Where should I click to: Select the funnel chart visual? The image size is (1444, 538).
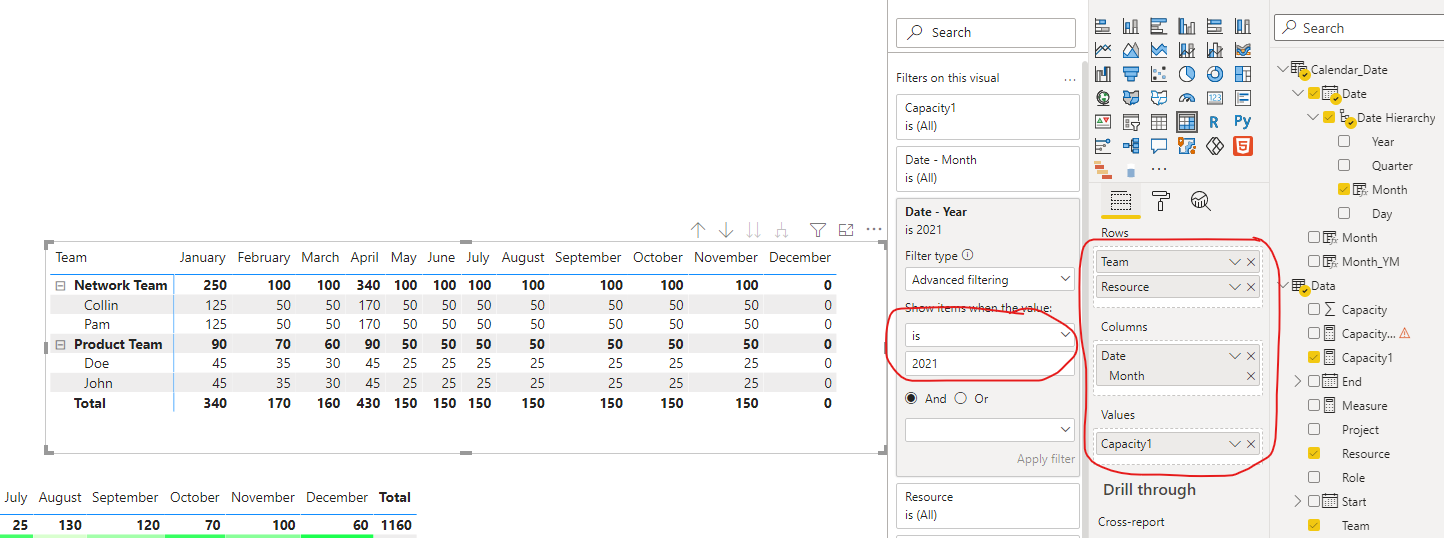pyautogui.click(x=1131, y=73)
